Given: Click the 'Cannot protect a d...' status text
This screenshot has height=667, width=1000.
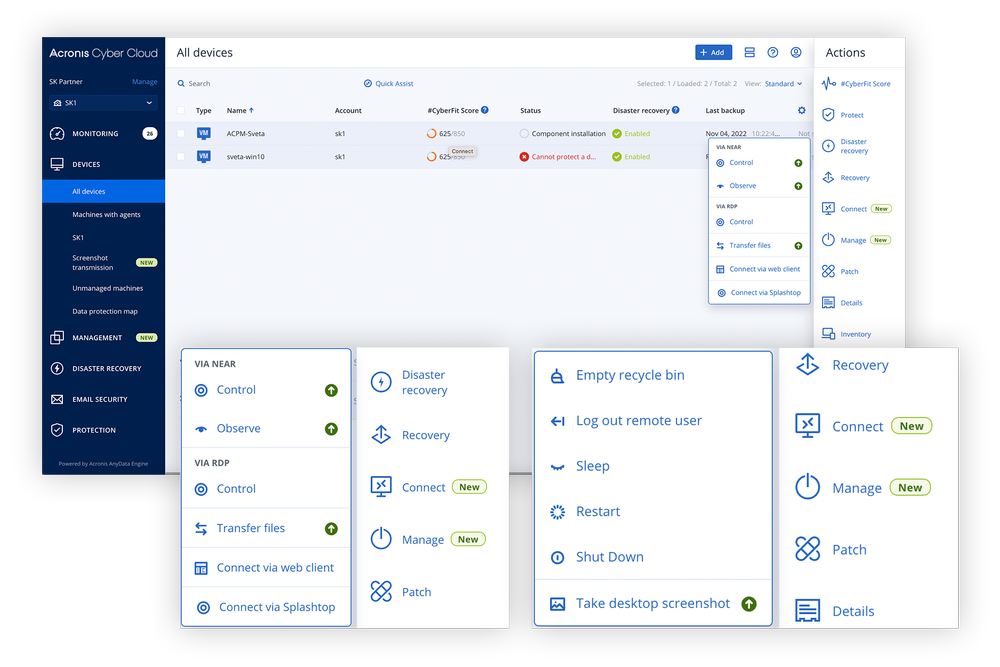Looking at the screenshot, I should [564, 157].
